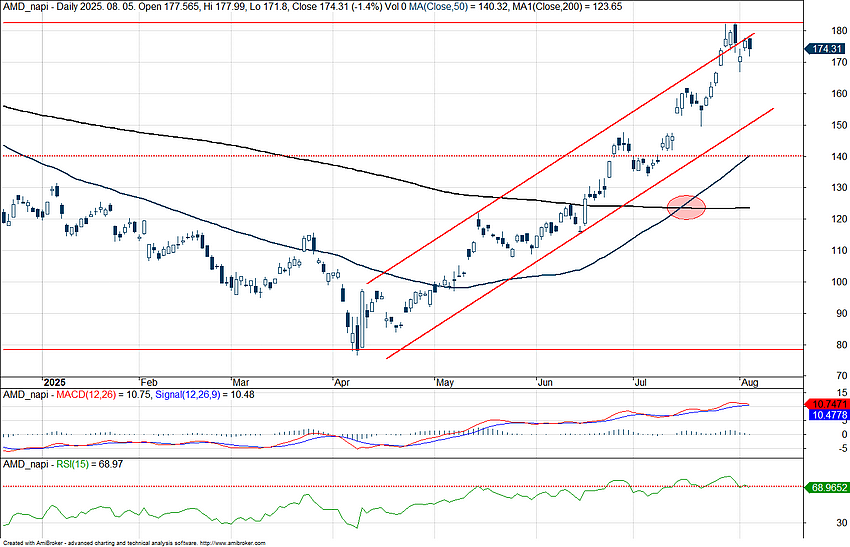Click the green RSI value label 68.9652
The image size is (850, 547).
(827, 487)
